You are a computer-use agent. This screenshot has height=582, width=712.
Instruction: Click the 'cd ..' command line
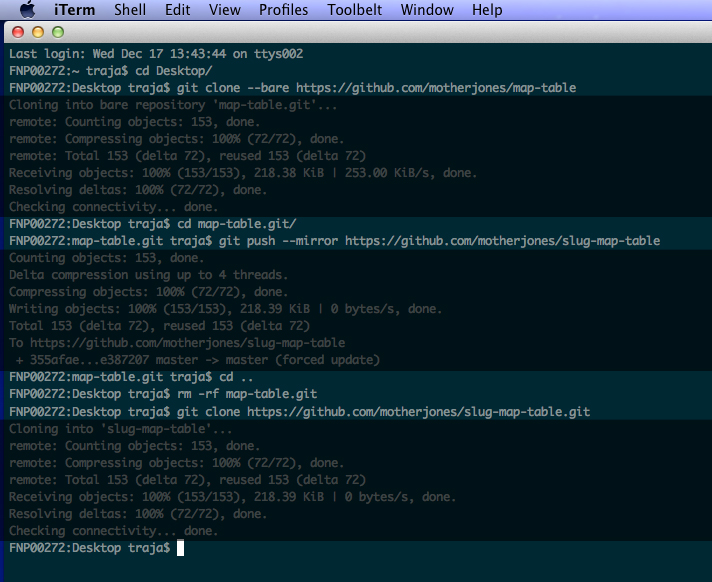click(131, 377)
